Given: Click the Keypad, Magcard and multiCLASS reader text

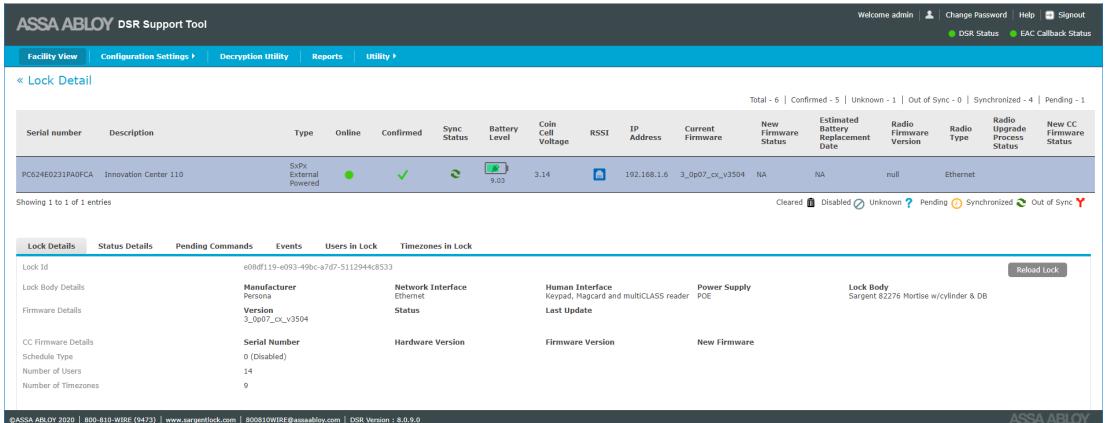Looking at the screenshot, I should (617, 296).
